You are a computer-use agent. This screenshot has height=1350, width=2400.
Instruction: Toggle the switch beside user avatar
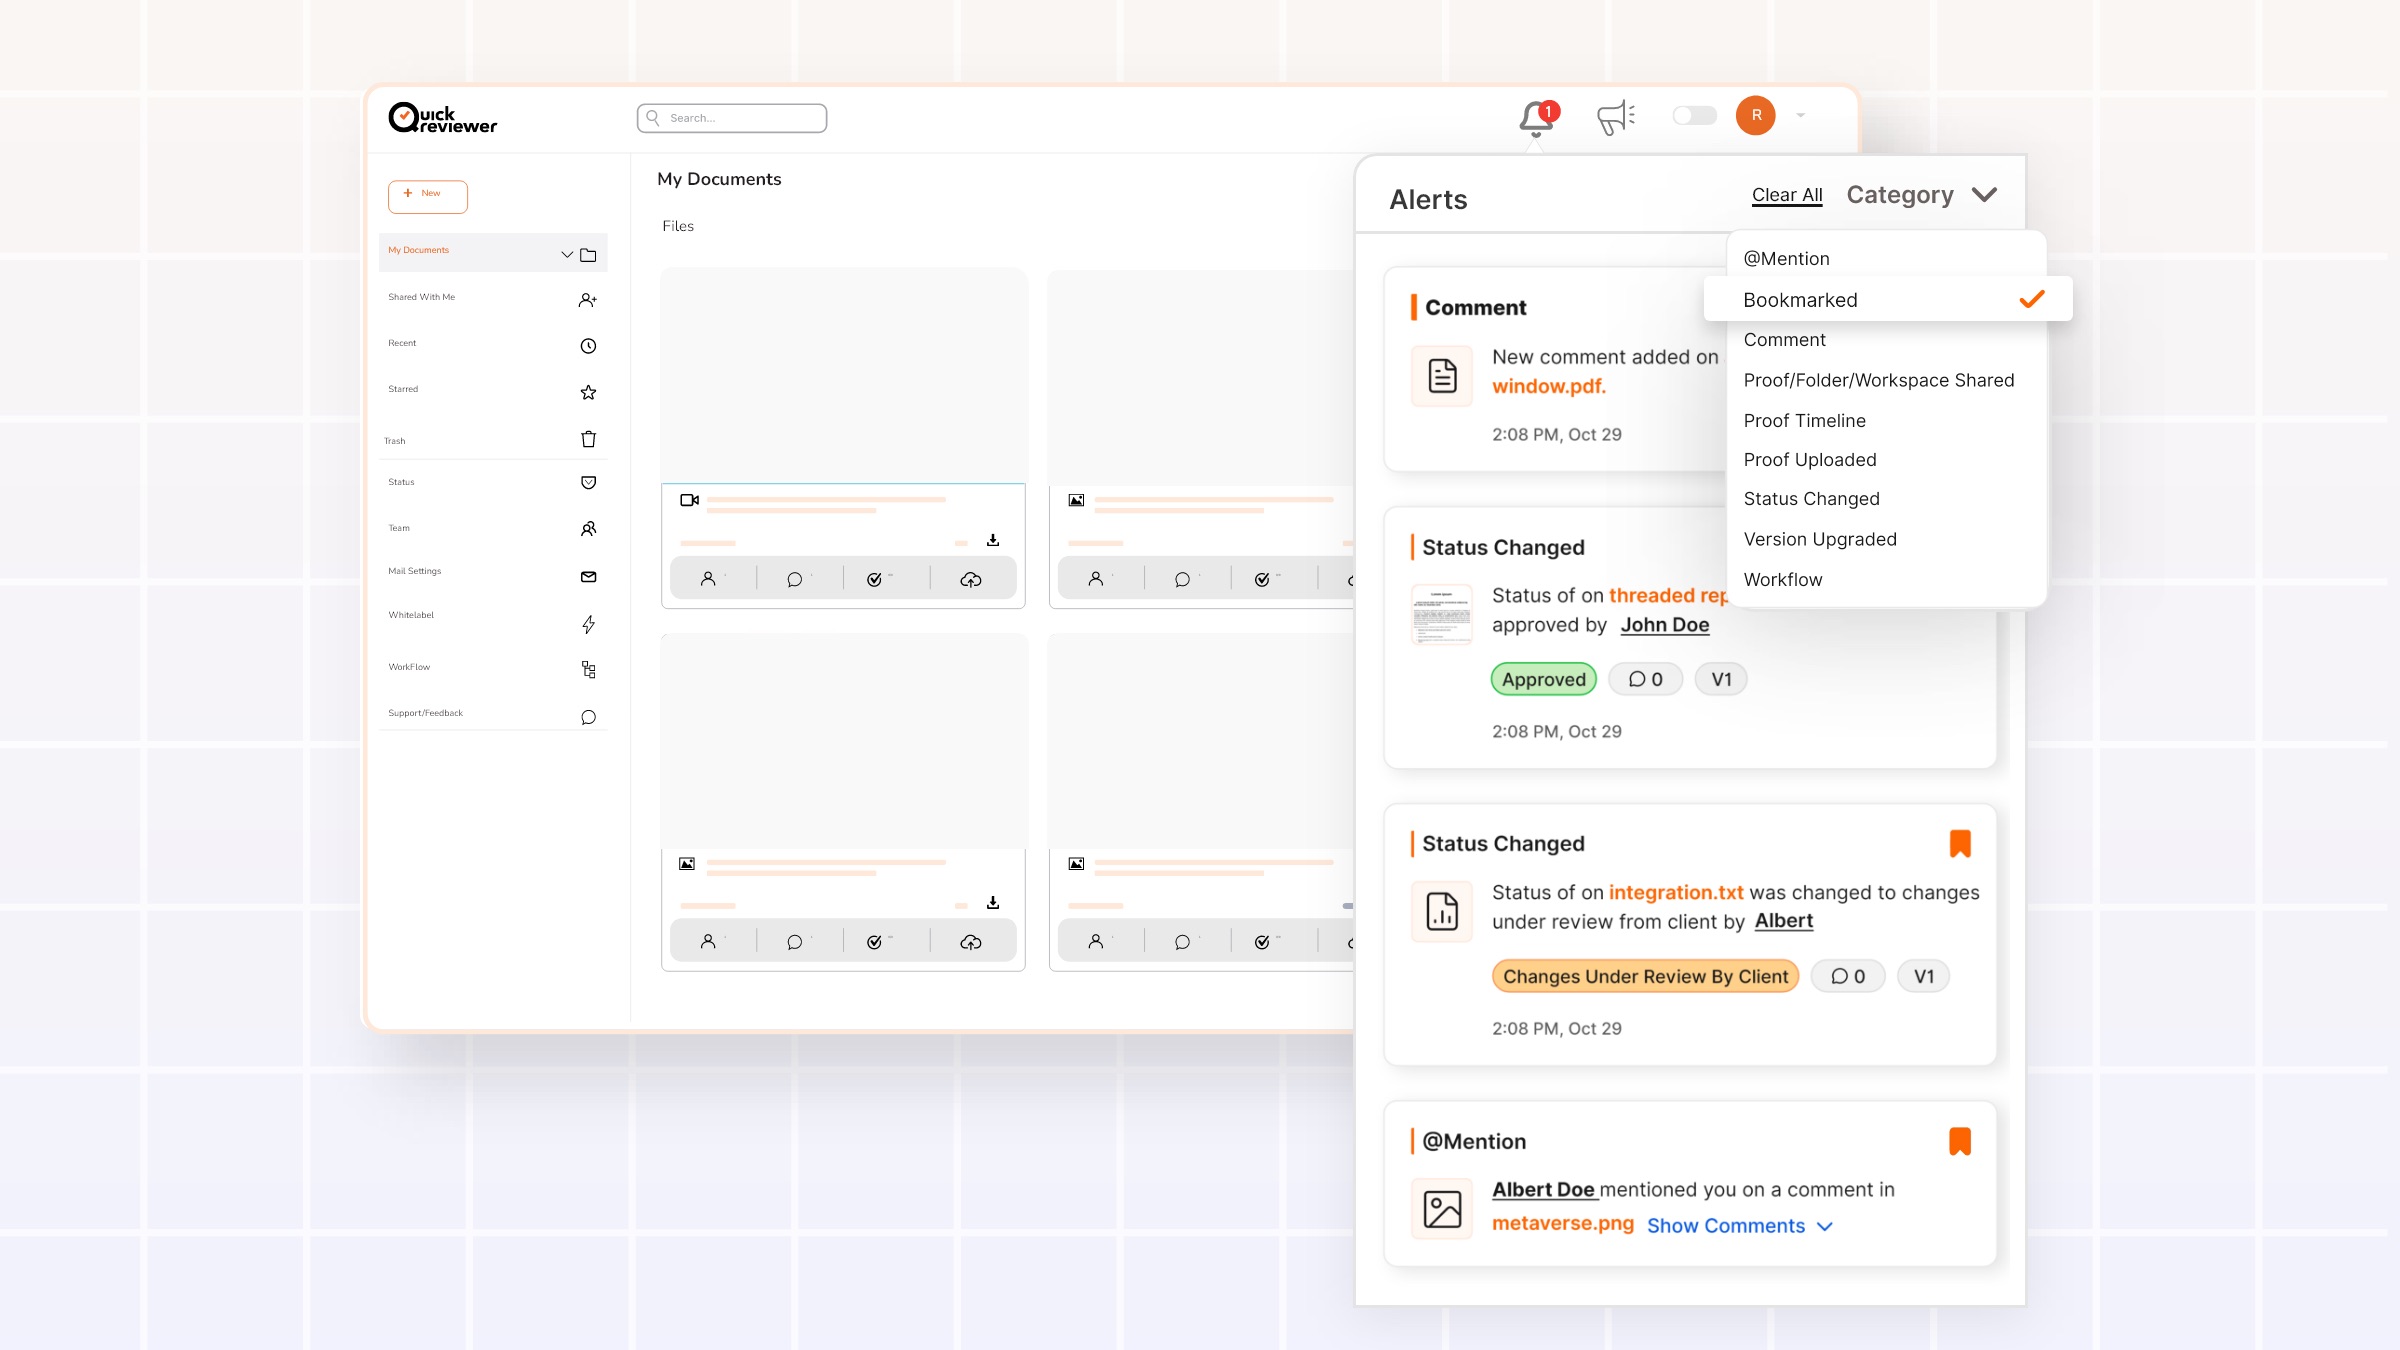tap(1694, 116)
